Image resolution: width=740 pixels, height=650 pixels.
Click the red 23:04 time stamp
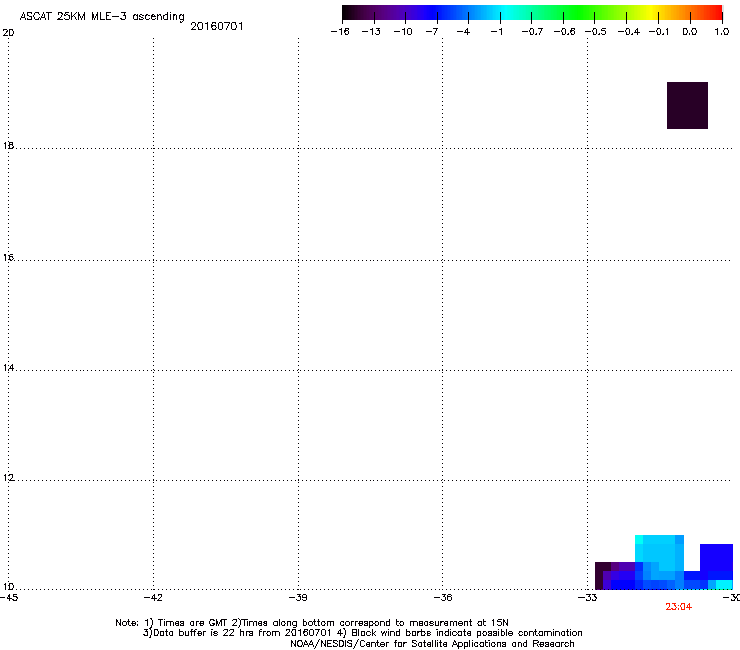(679, 607)
